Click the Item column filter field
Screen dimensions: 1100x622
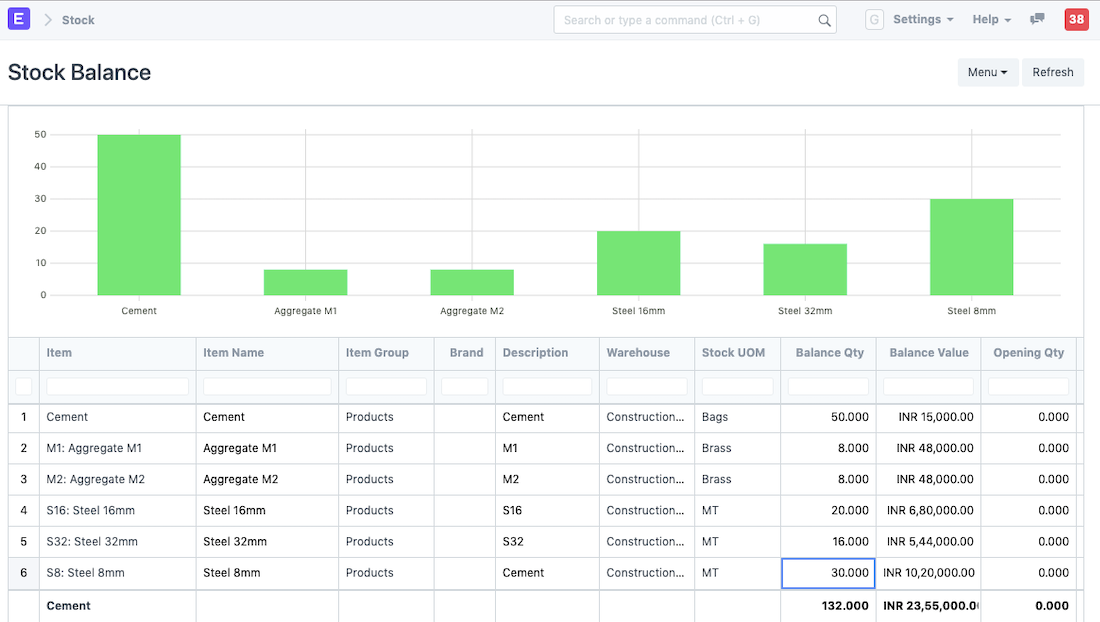117,387
